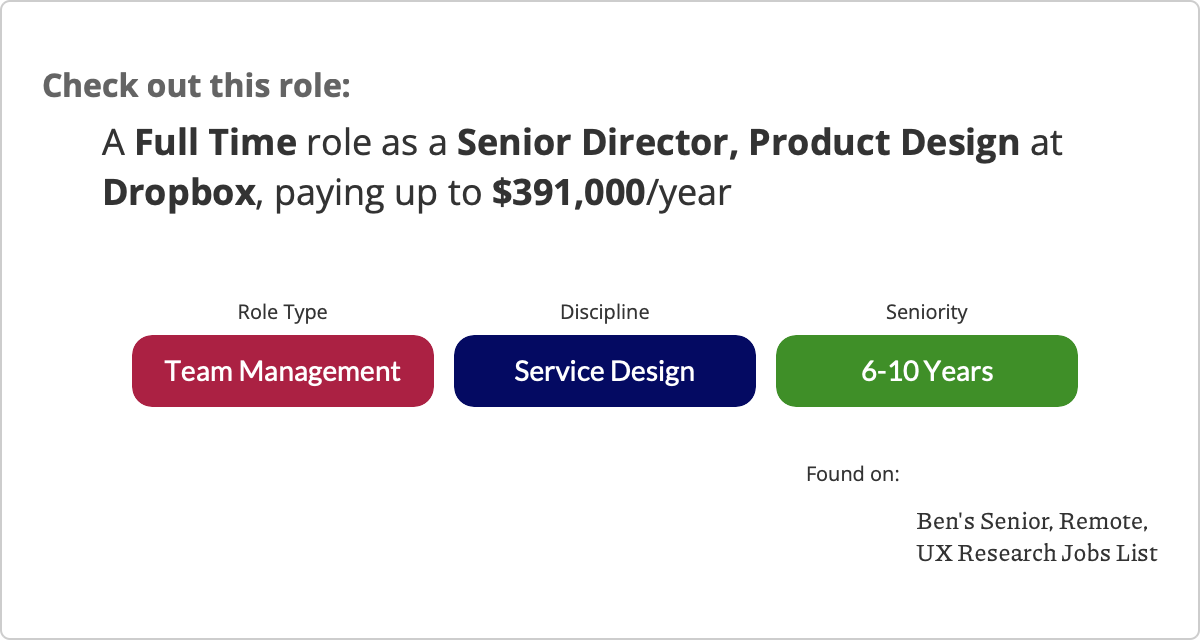
Task: Click the '/year' text after the salary
Action: click(689, 192)
